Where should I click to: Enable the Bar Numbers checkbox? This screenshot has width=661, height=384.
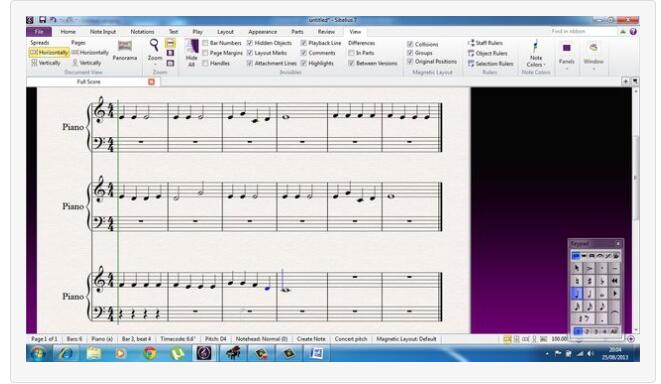click(x=205, y=43)
